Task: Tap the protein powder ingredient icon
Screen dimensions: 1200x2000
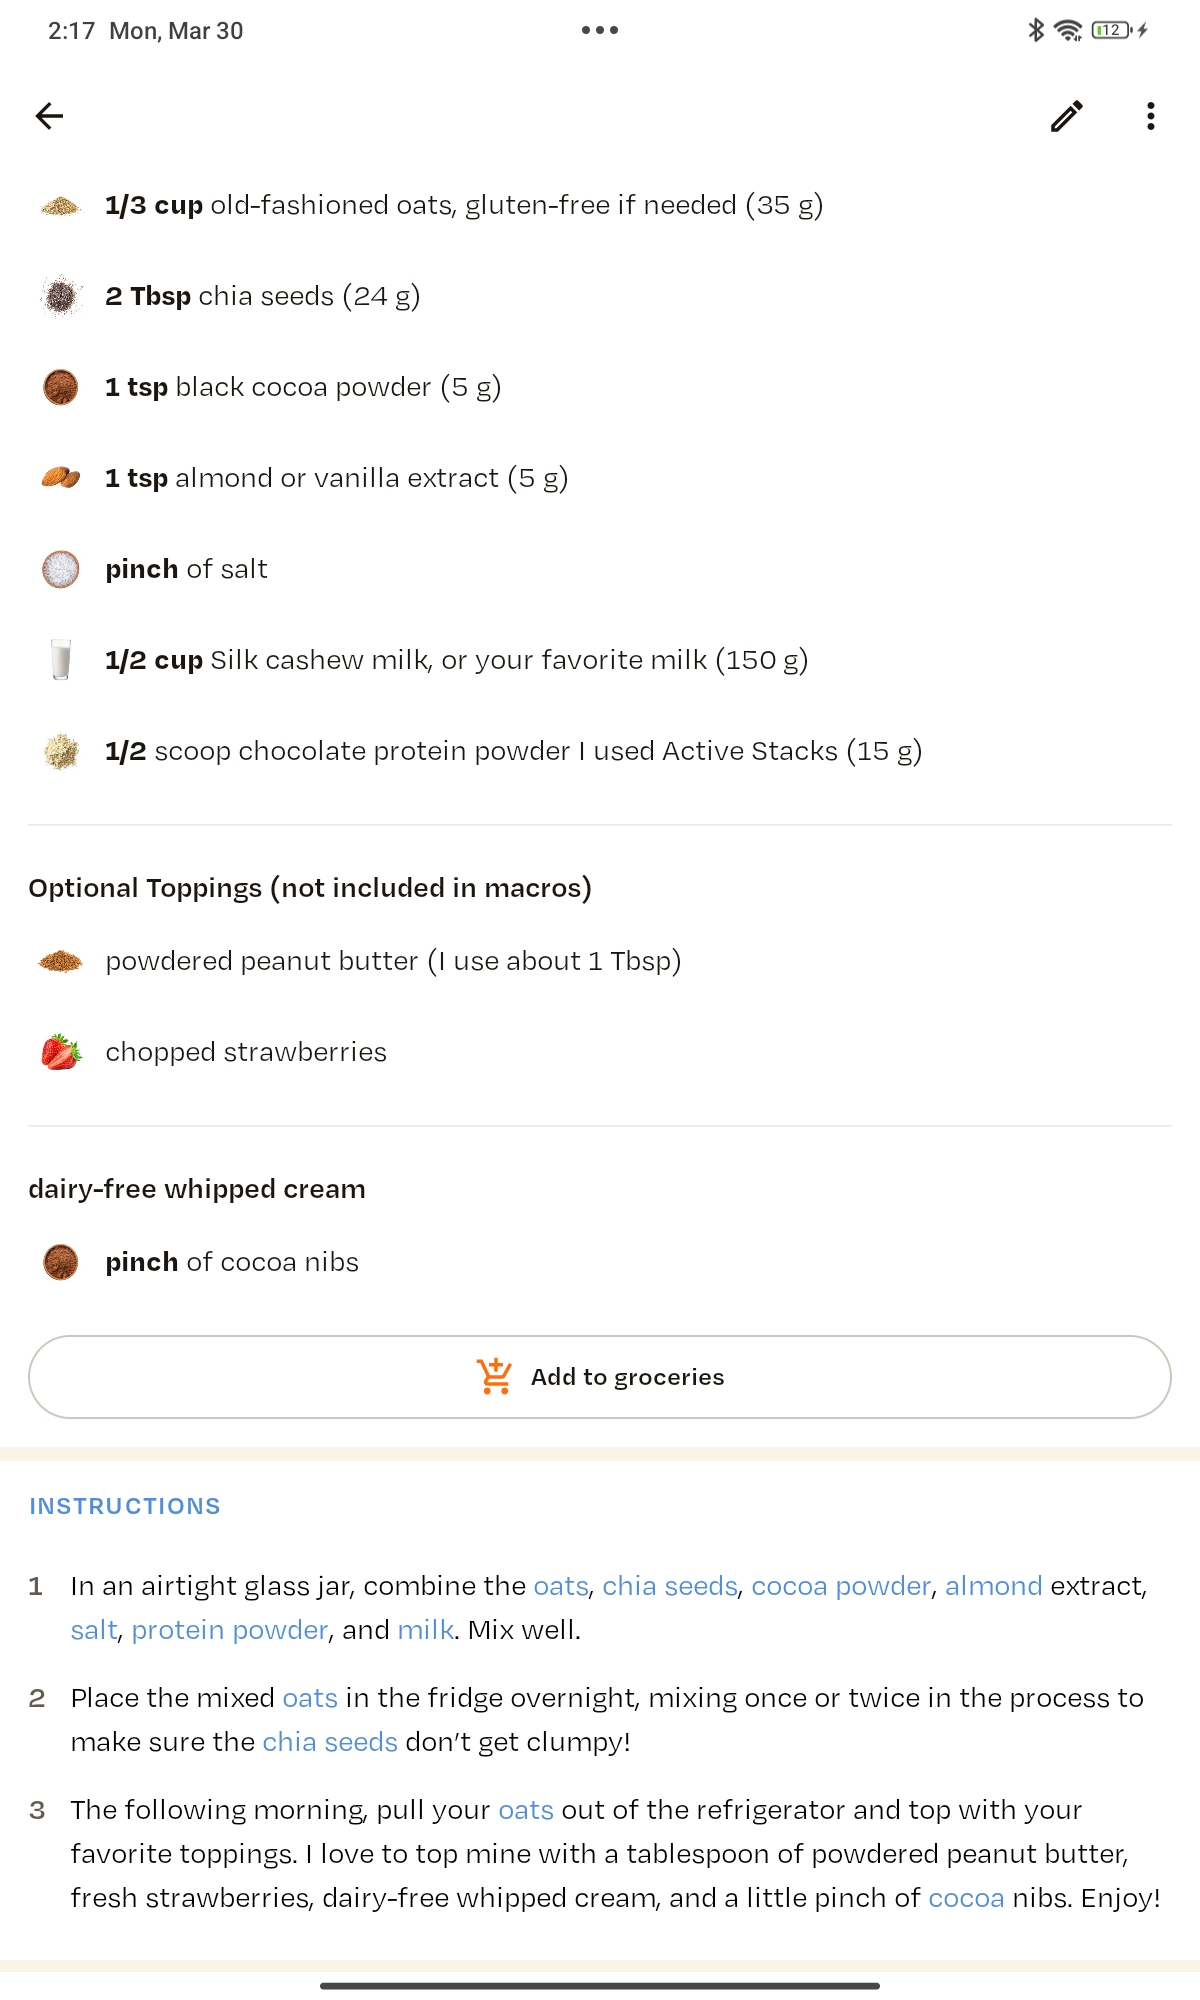Action: [x=61, y=751]
